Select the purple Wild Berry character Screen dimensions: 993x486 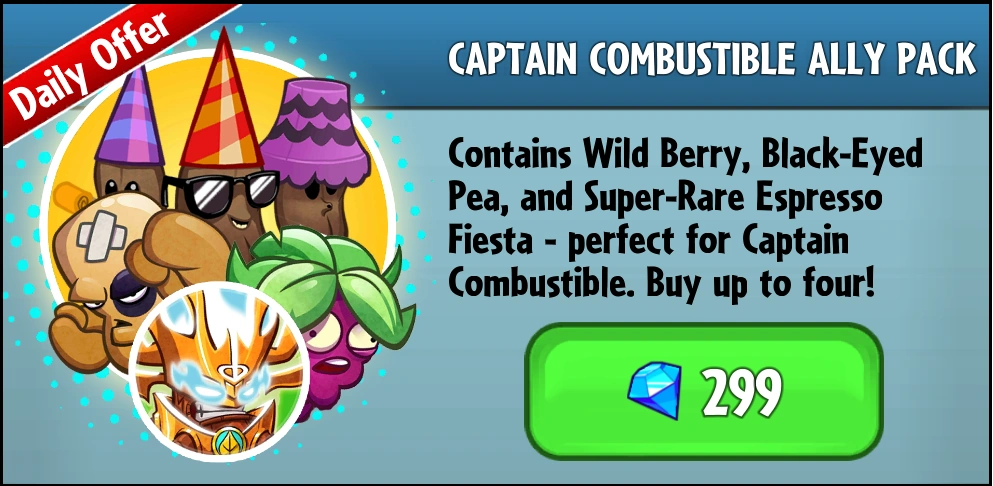pos(323,317)
